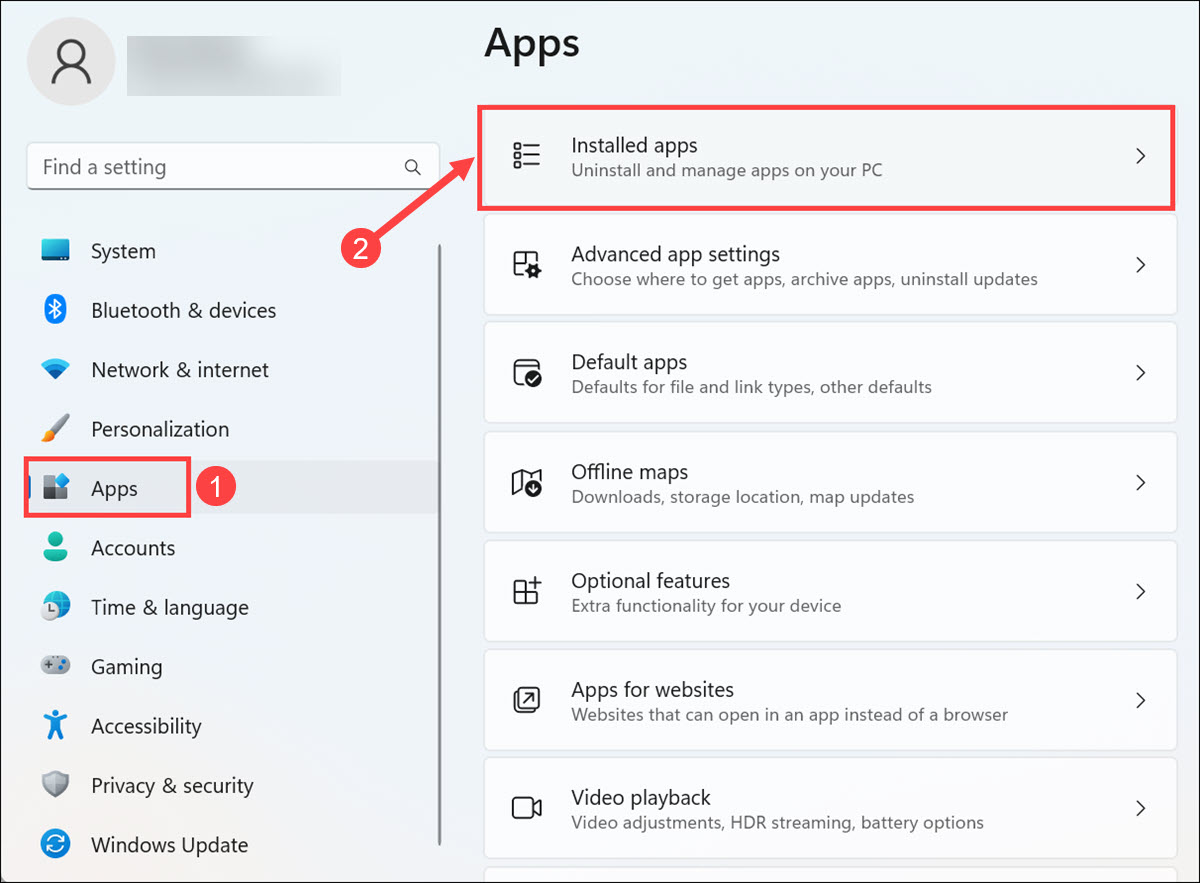The width and height of the screenshot is (1200, 883).
Task: Click the Privacy & security shield icon
Action: click(55, 785)
